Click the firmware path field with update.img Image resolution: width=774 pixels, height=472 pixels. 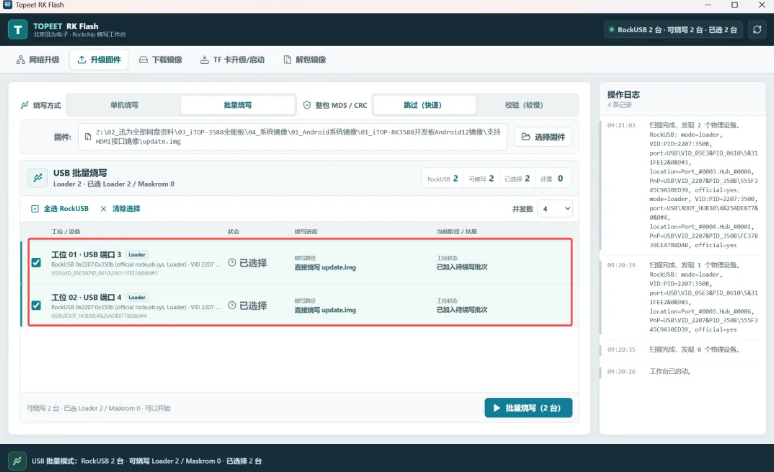[x=293, y=137]
